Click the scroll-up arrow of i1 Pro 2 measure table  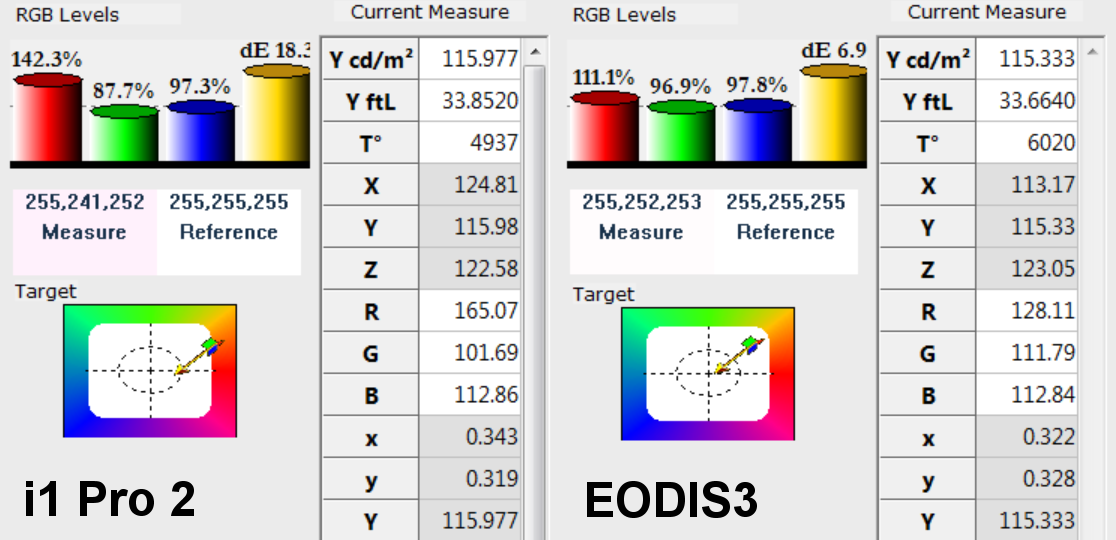[534, 52]
